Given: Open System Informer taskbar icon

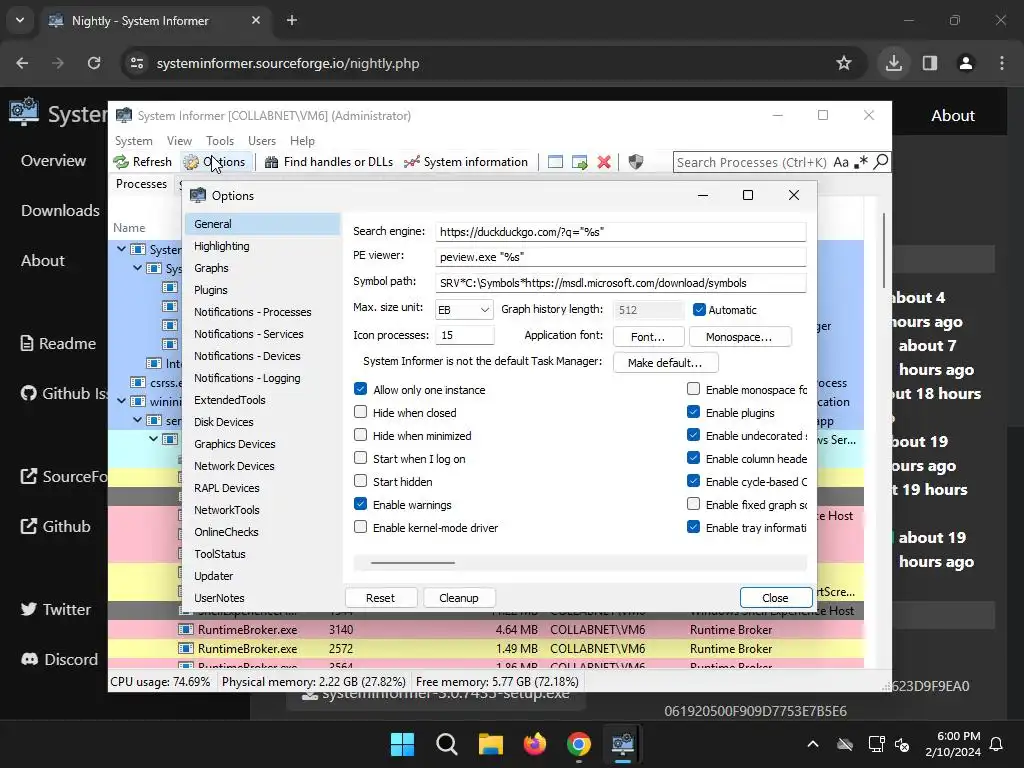Looking at the screenshot, I should click(623, 744).
